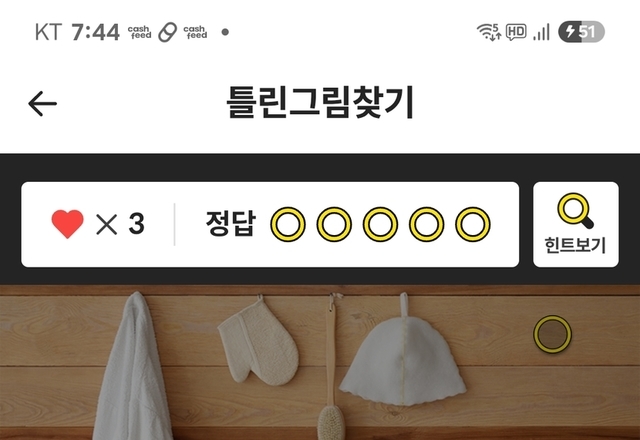Screen dimensions: 640x440
Task: Tap the red heart lives icon
Action: click(x=67, y=224)
